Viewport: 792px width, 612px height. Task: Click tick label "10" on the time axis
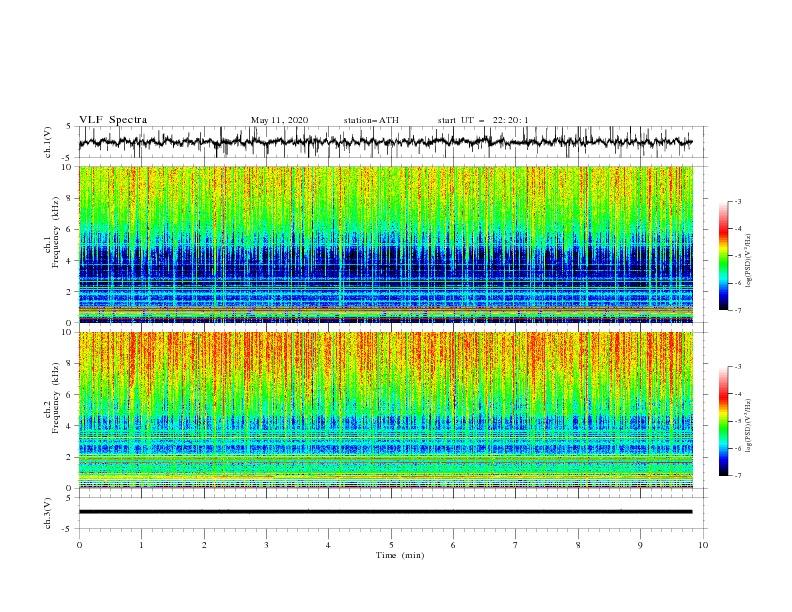click(703, 545)
